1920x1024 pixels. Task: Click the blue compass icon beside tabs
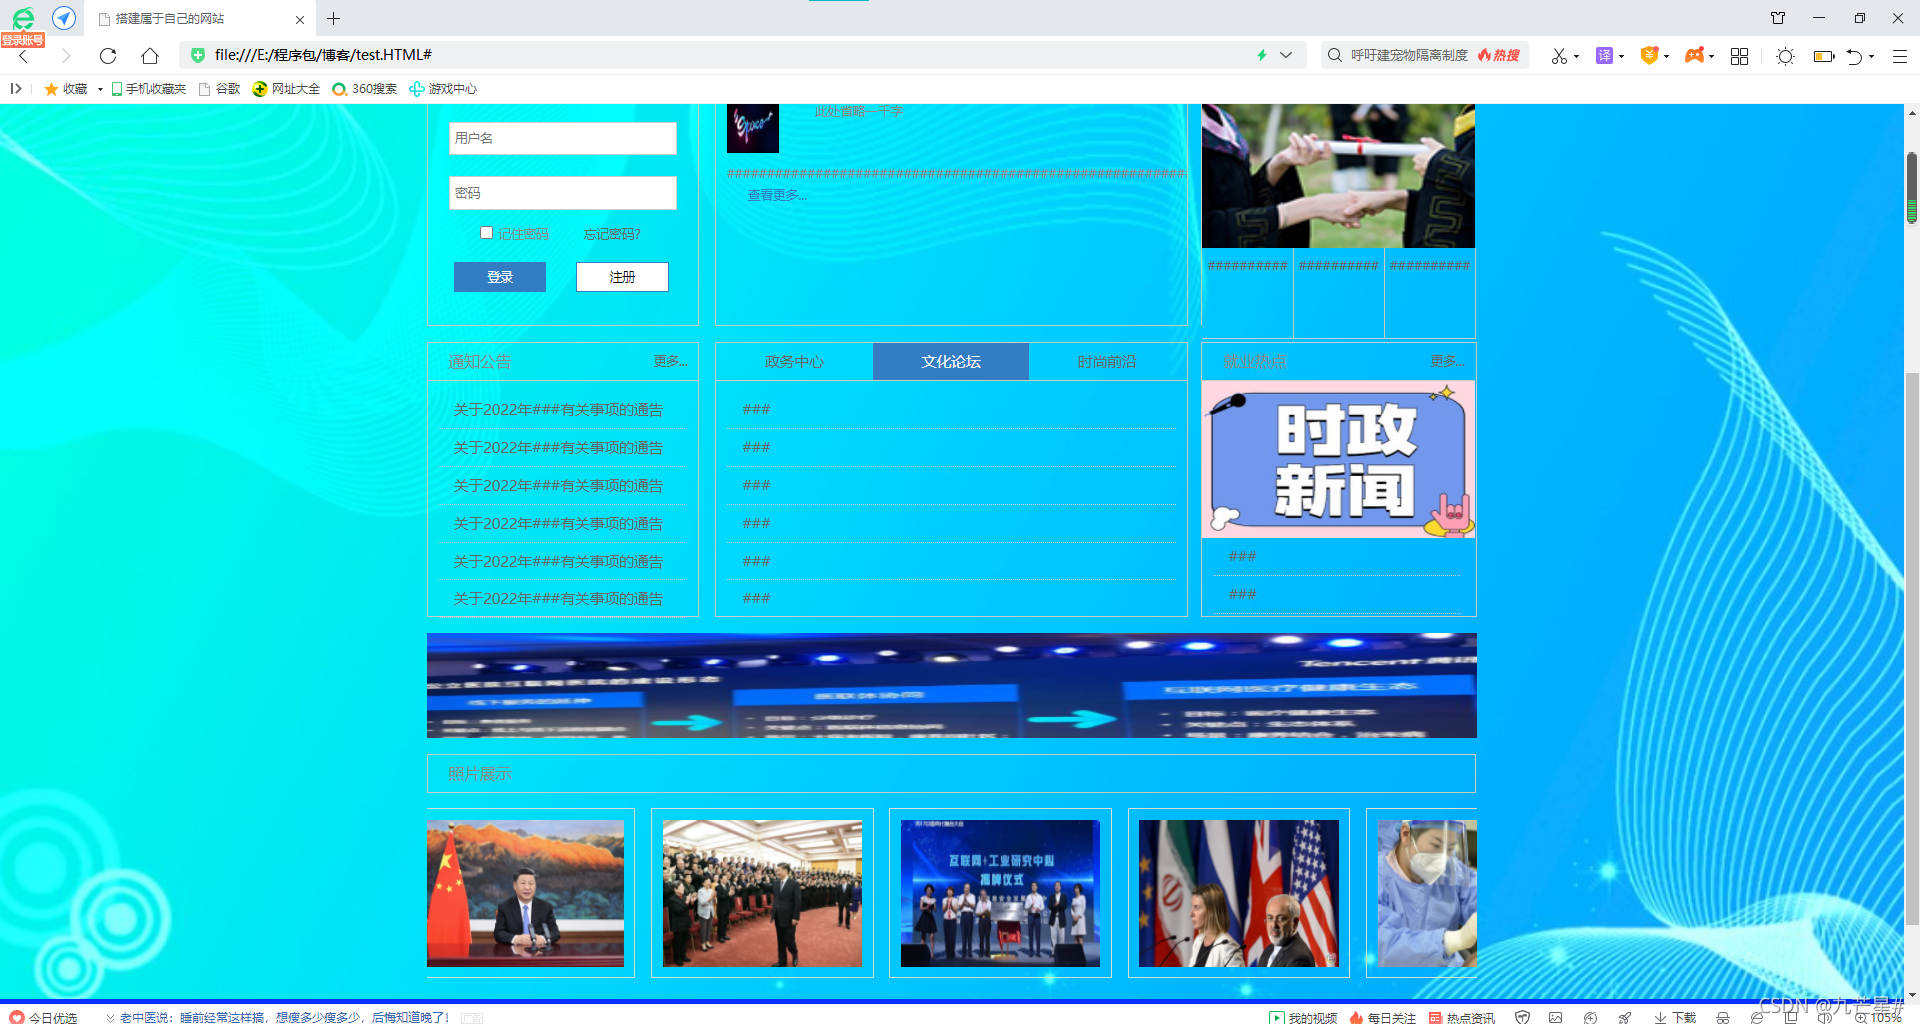click(64, 18)
